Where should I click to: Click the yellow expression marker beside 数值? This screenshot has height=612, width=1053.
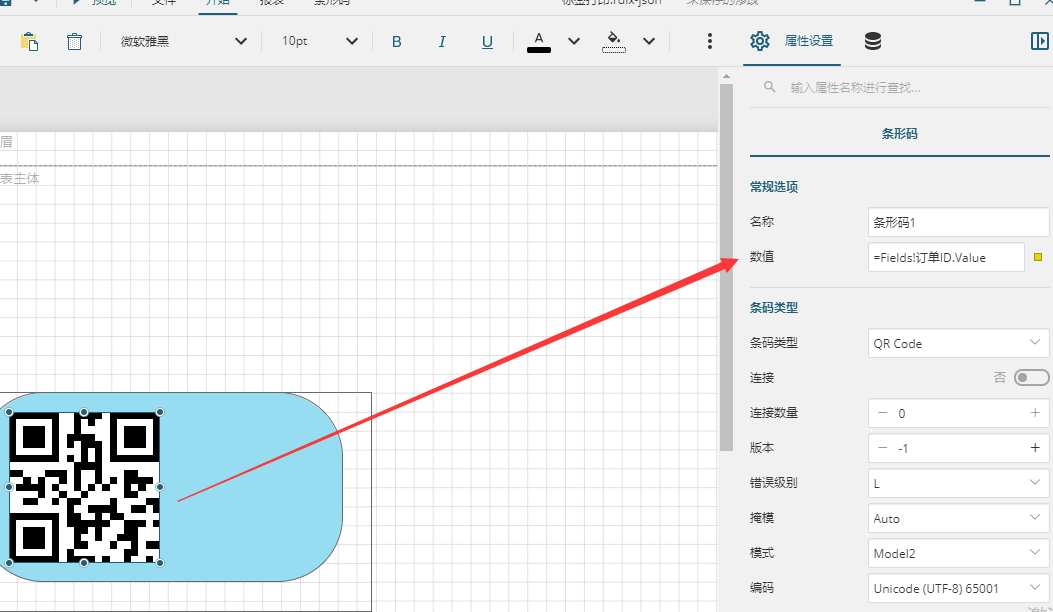[1038, 257]
